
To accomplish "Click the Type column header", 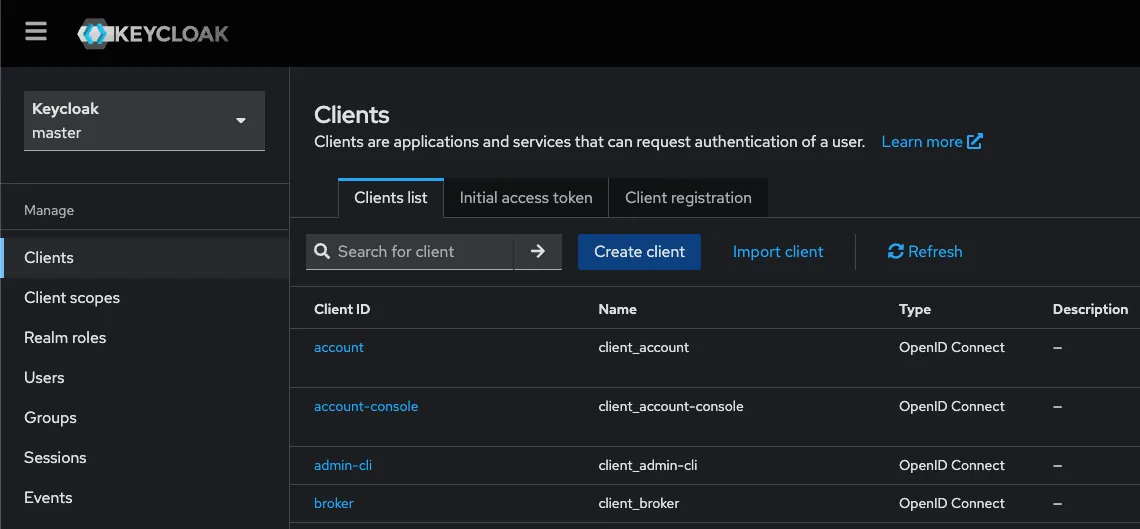I will point(915,309).
